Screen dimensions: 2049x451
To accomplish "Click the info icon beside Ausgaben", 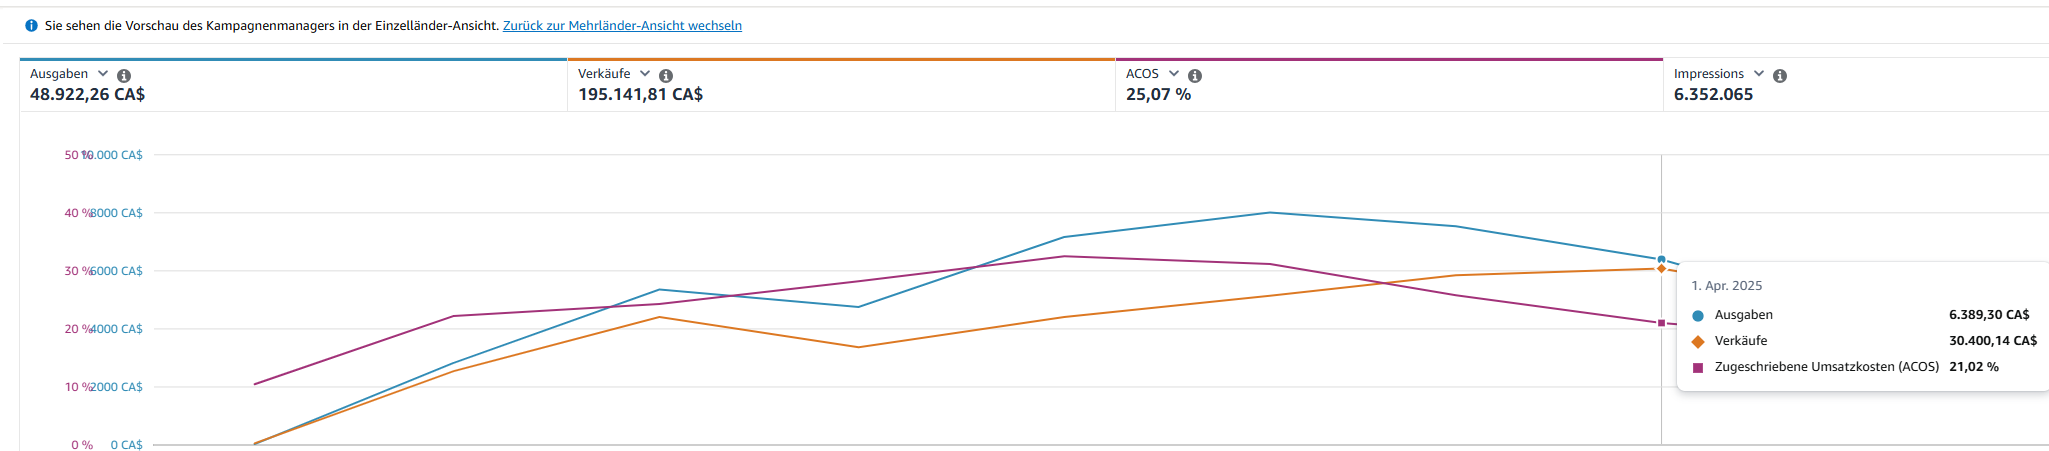I will (x=124, y=76).
